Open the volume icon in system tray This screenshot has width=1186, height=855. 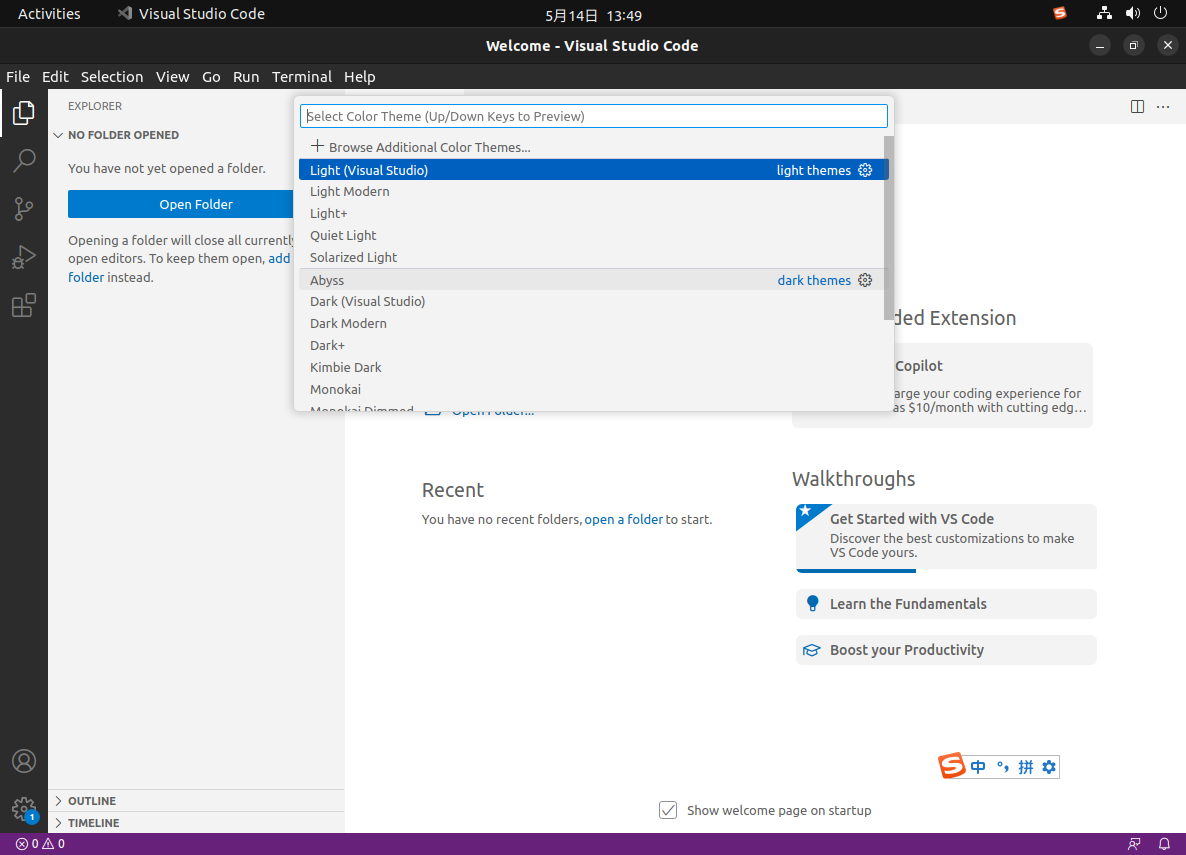pyautogui.click(x=1132, y=13)
